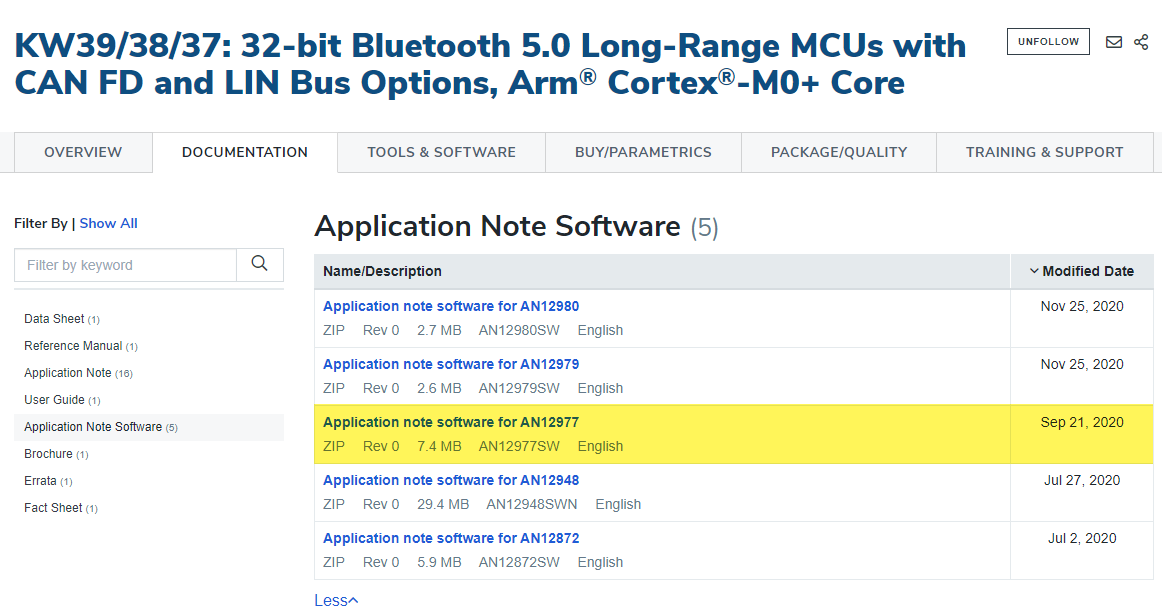The width and height of the screenshot is (1162, 610).
Task: Click the email envelope icon
Action: pos(1113,41)
